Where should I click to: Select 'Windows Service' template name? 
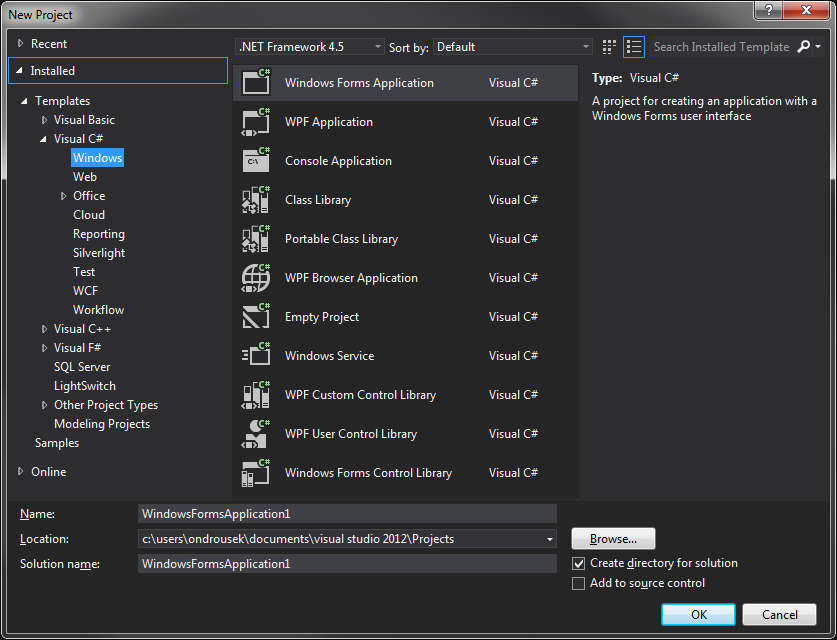(329, 356)
